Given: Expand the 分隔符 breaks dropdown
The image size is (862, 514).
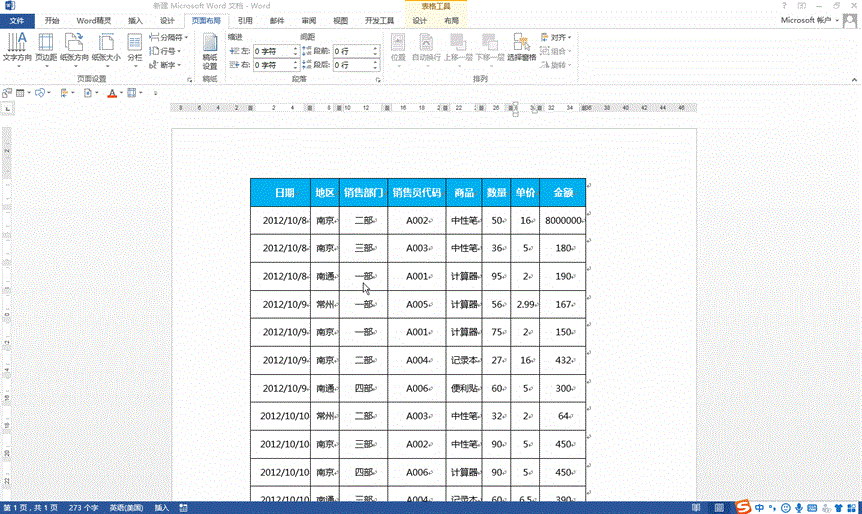Looking at the screenshot, I should click(167, 37).
